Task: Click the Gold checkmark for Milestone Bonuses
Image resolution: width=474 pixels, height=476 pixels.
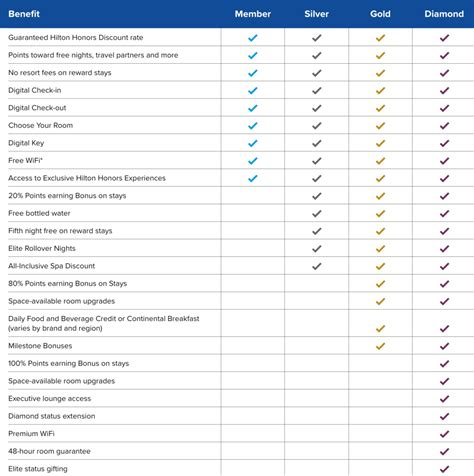Action: click(x=380, y=346)
